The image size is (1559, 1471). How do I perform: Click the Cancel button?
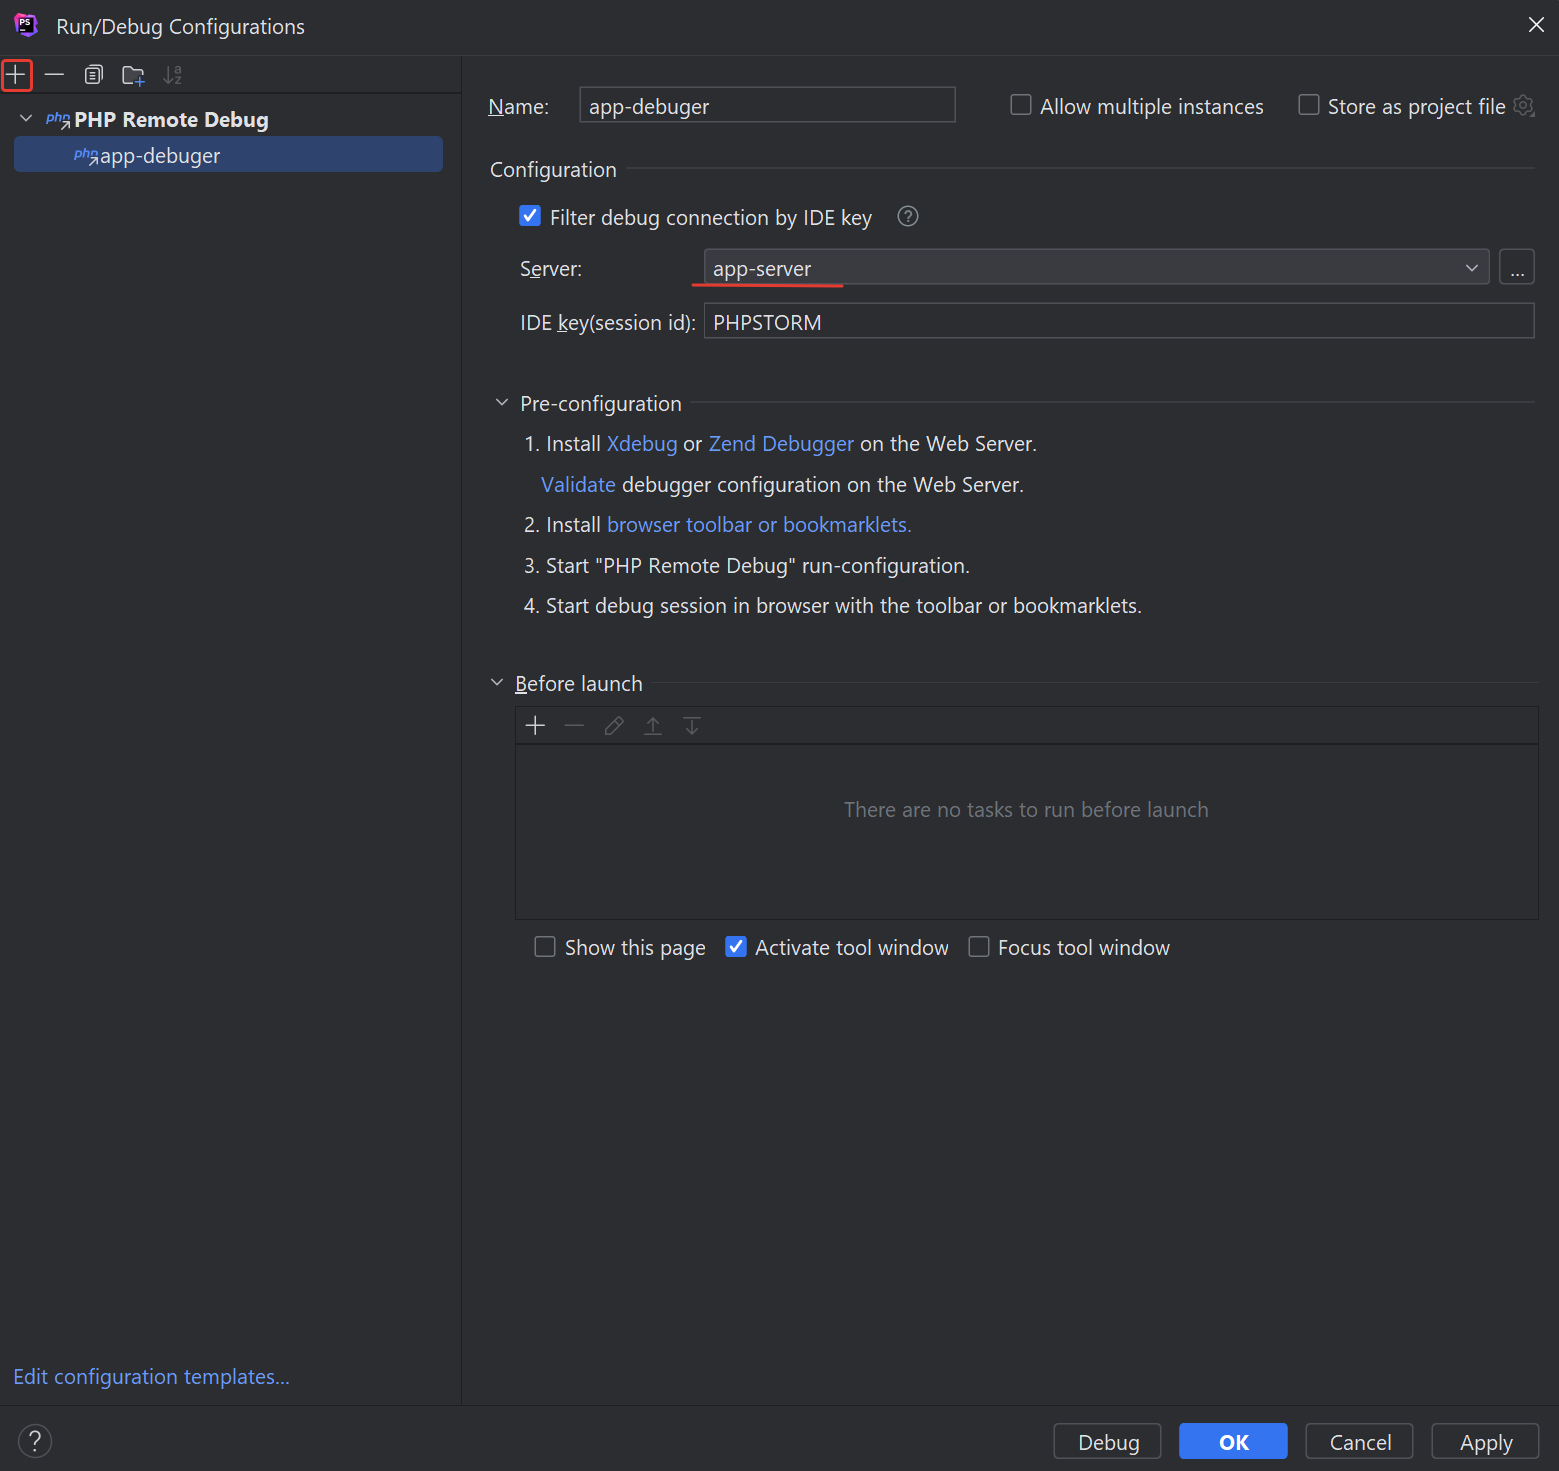1359,1442
